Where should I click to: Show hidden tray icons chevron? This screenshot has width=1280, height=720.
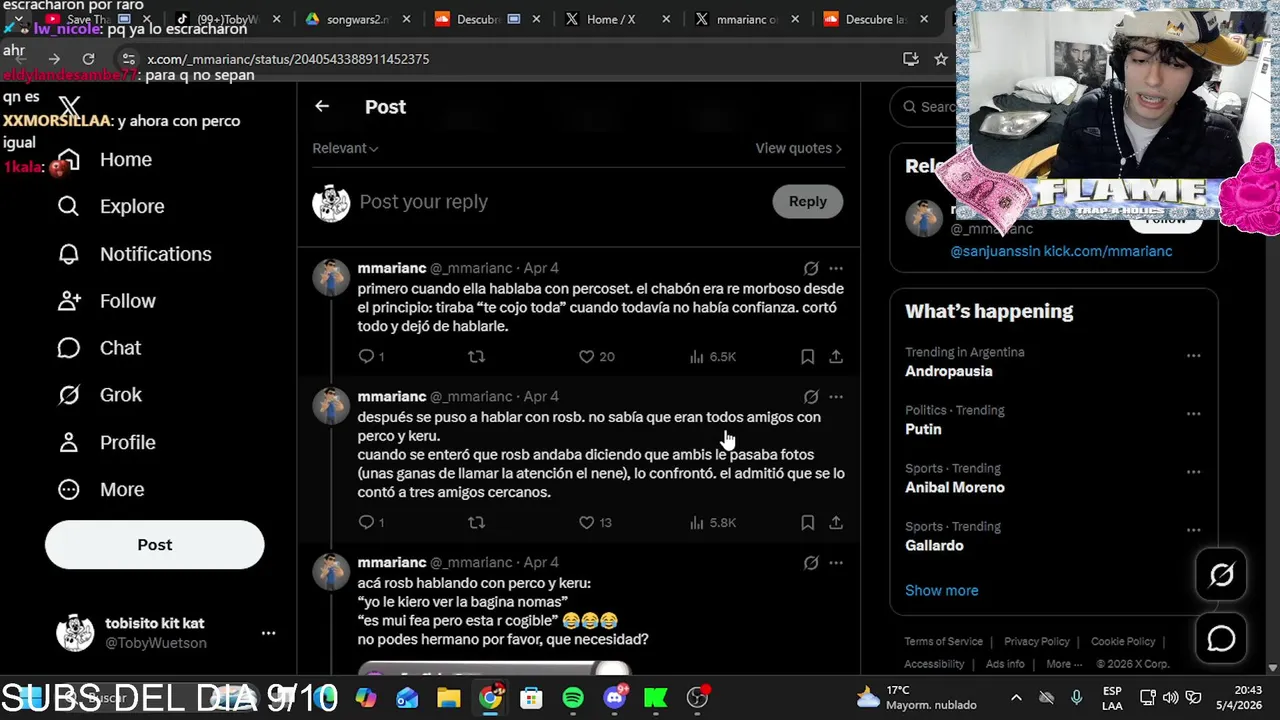pos(1016,697)
